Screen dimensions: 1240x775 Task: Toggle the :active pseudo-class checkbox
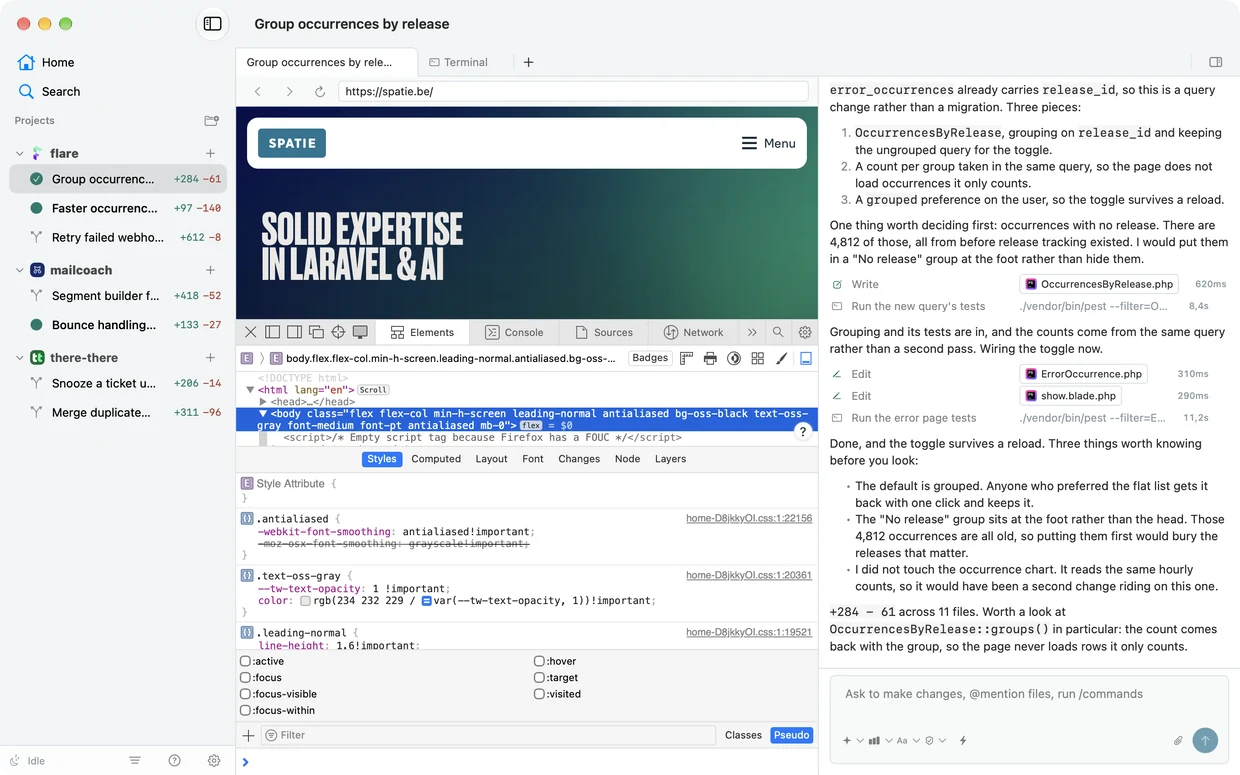245,661
